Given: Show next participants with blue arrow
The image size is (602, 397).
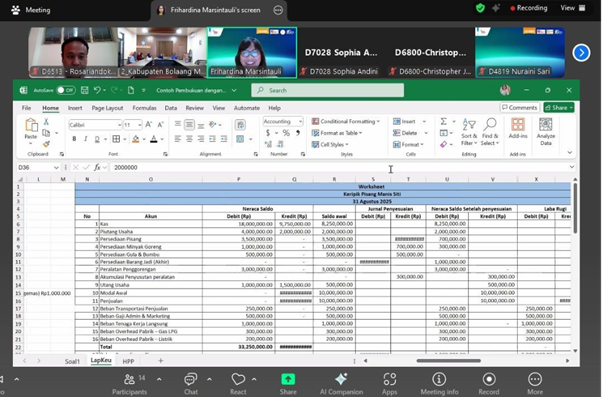Looking at the screenshot, I should (581, 53).
